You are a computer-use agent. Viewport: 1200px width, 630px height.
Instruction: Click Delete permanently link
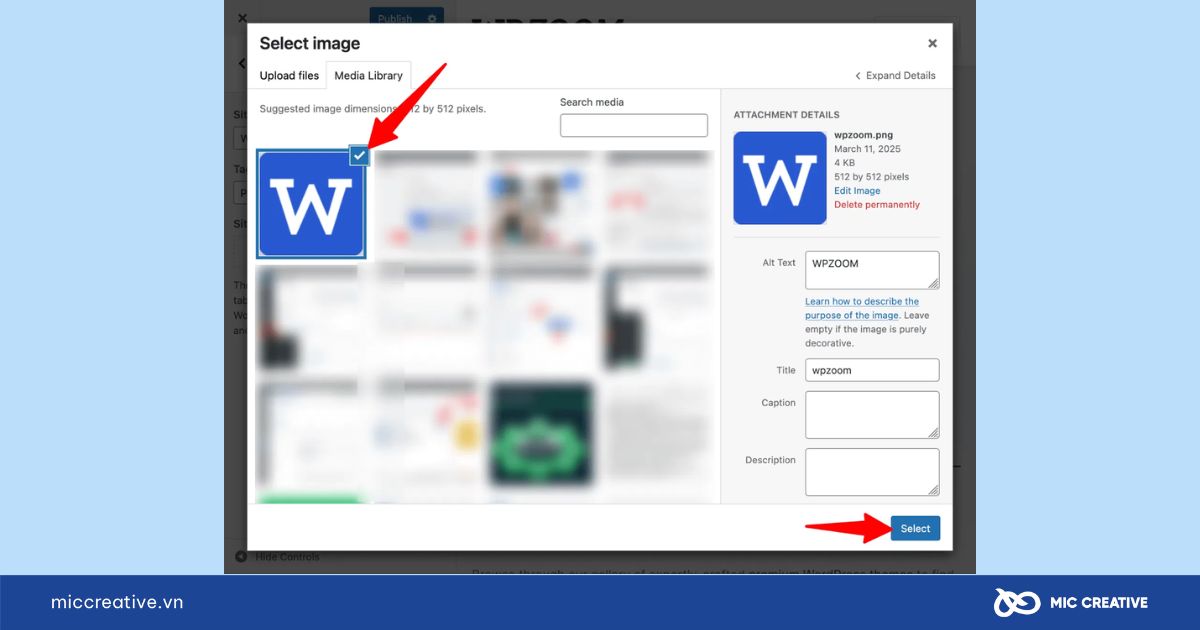tap(877, 205)
